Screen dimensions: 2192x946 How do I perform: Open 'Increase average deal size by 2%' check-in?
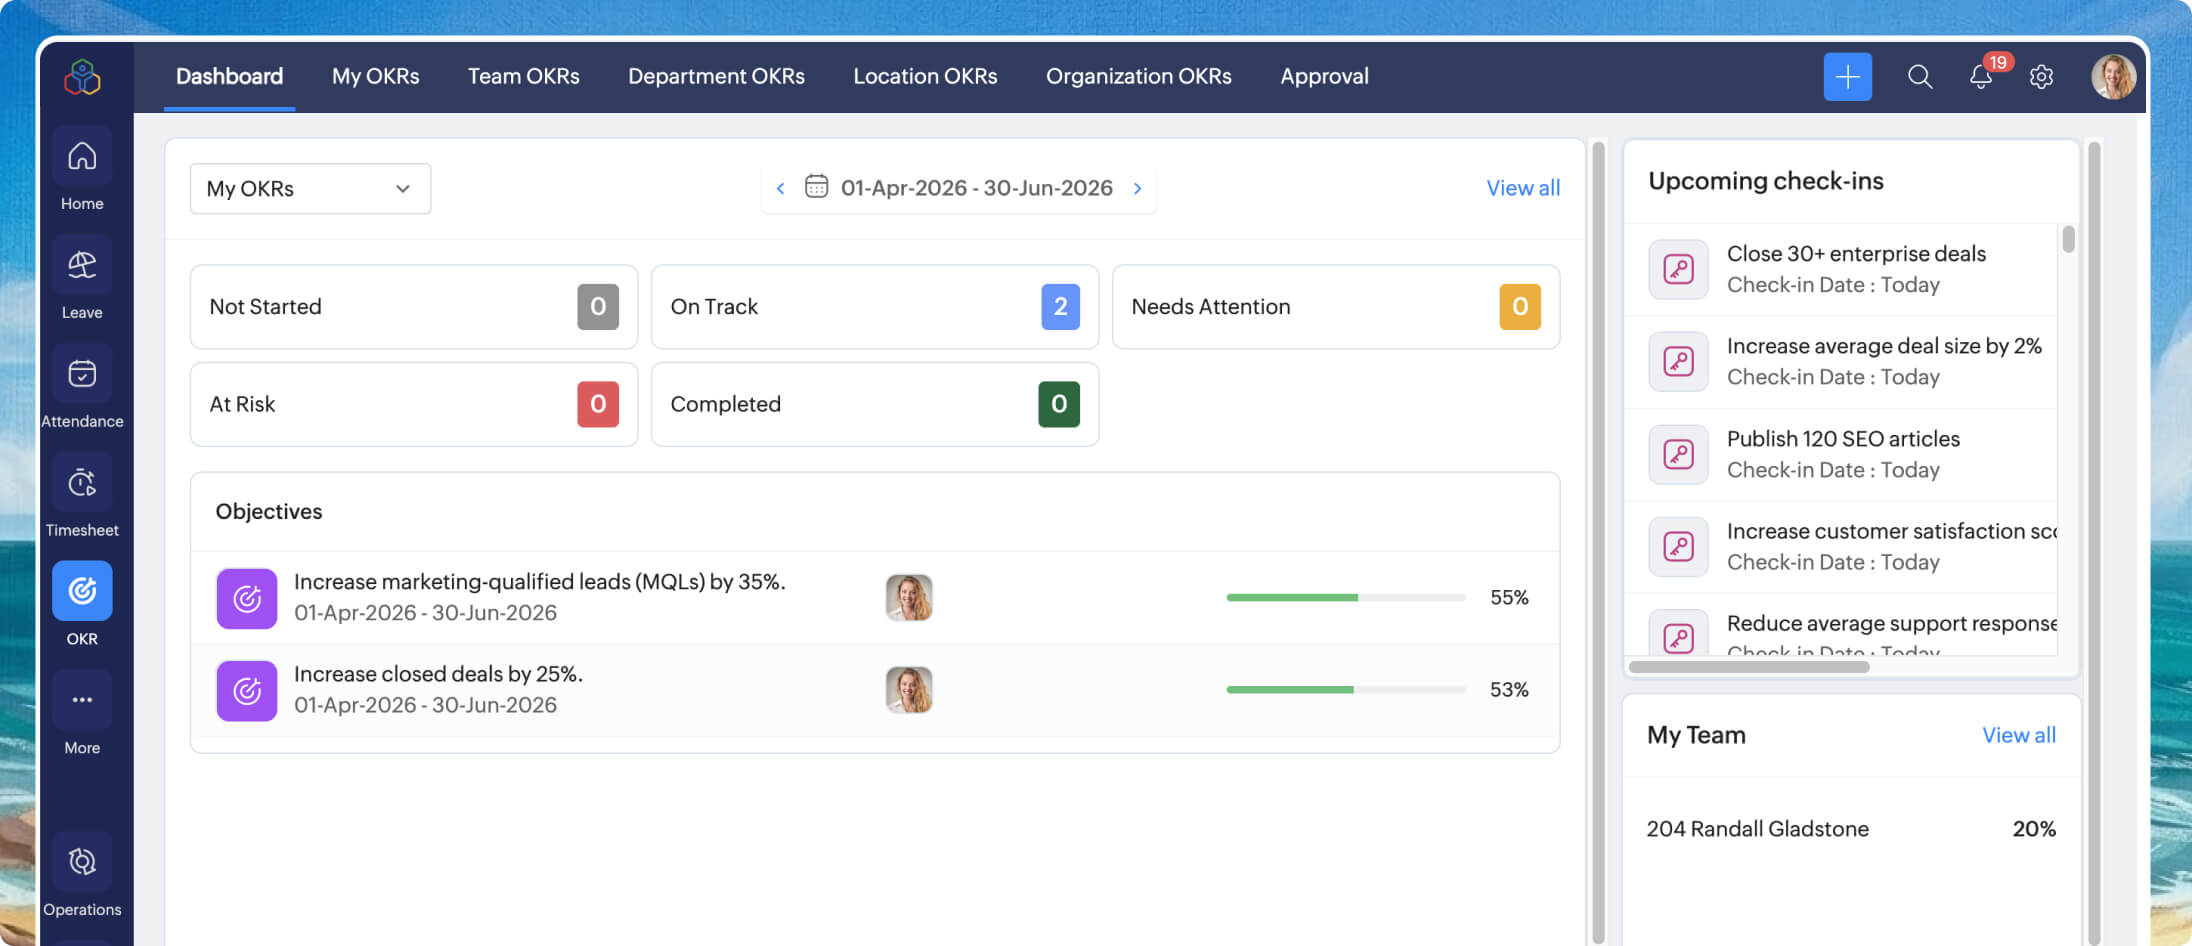pos(1884,346)
